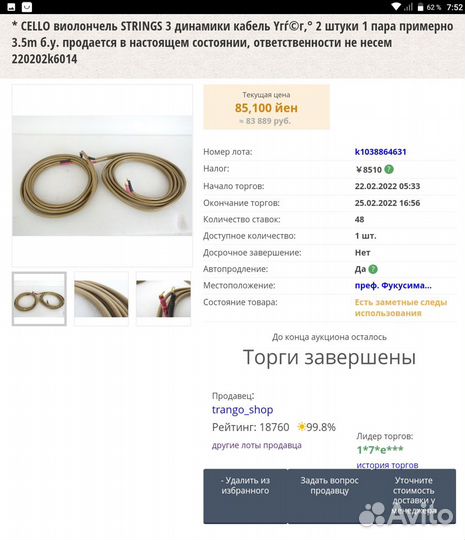
Task: Click Удалить из избранного button
Action: (245, 496)
